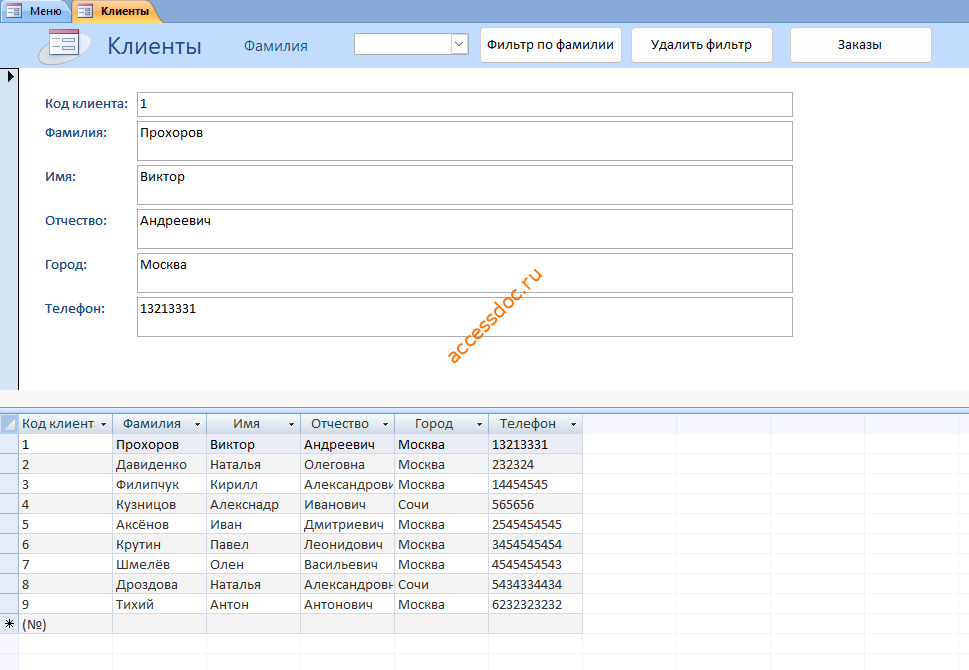This screenshot has height=670, width=969.
Task: Click the Кузницов surname cell
Action: click(x=159, y=504)
